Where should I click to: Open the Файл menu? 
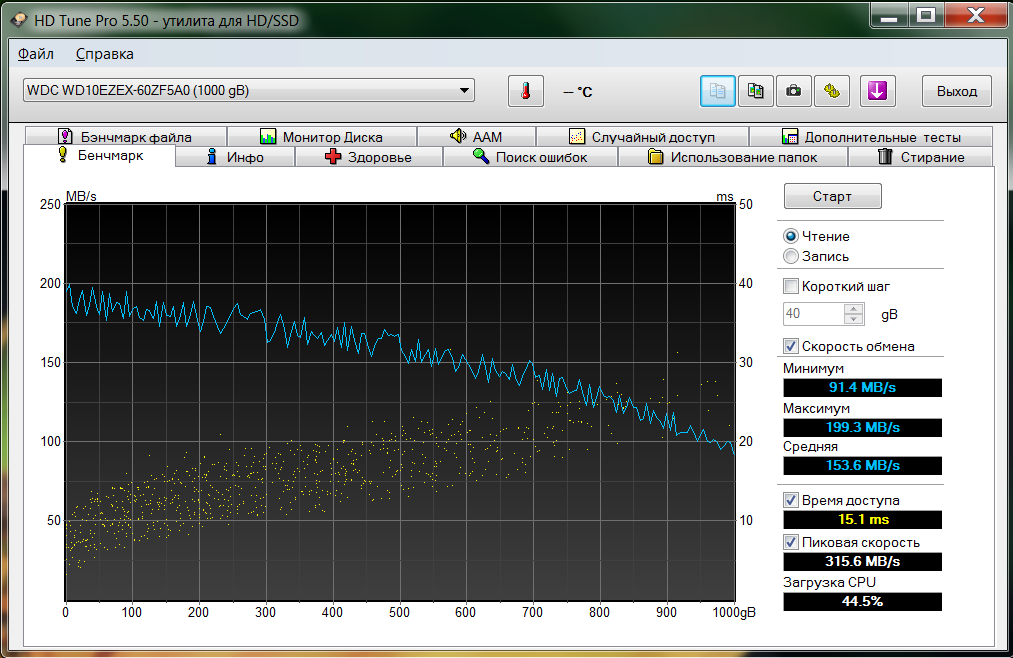click(x=36, y=54)
